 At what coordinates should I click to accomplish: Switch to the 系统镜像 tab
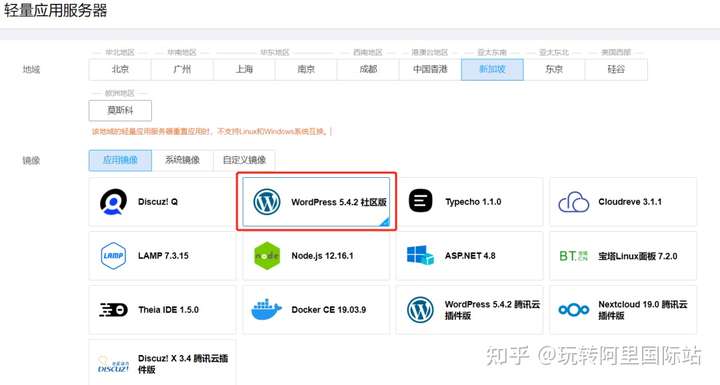click(x=182, y=160)
